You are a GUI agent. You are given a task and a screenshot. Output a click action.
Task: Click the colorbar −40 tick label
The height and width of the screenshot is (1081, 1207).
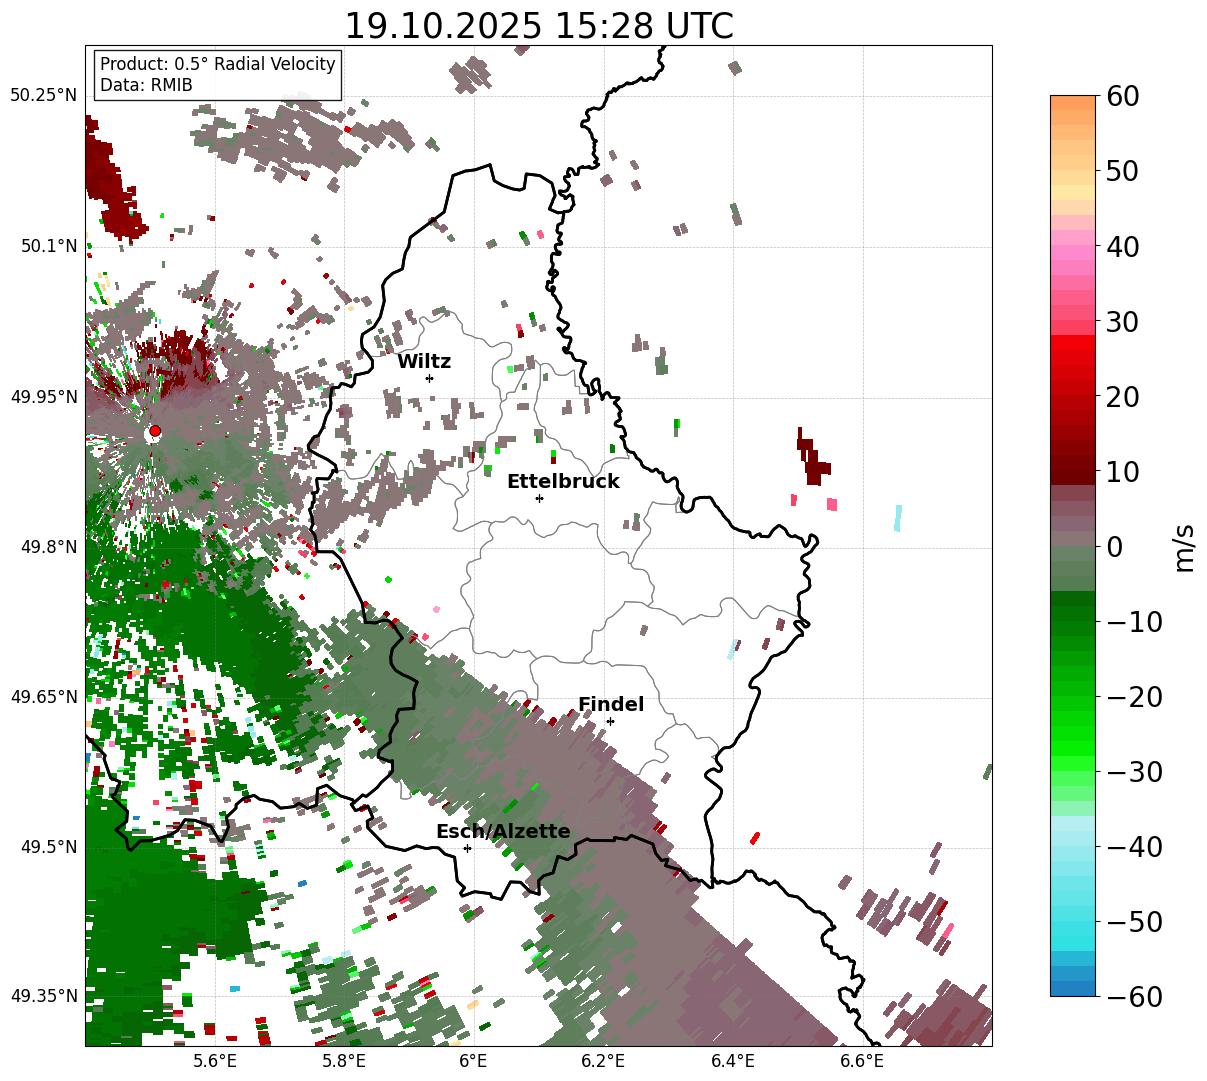point(1133,847)
